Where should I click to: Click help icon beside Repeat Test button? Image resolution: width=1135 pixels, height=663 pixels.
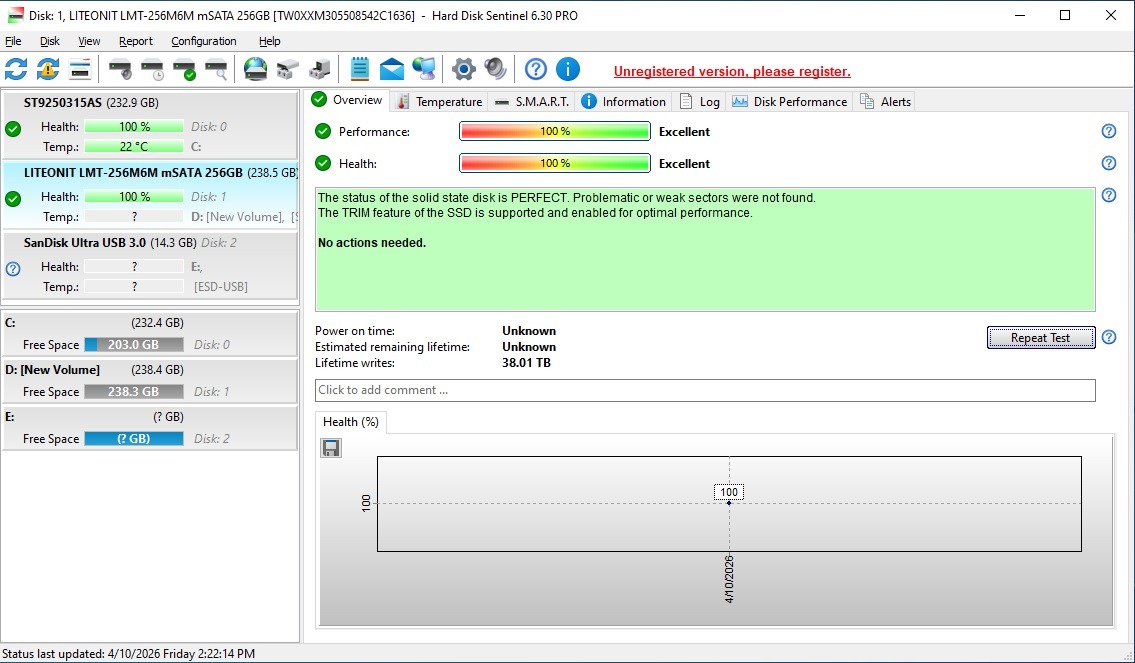coord(1108,337)
